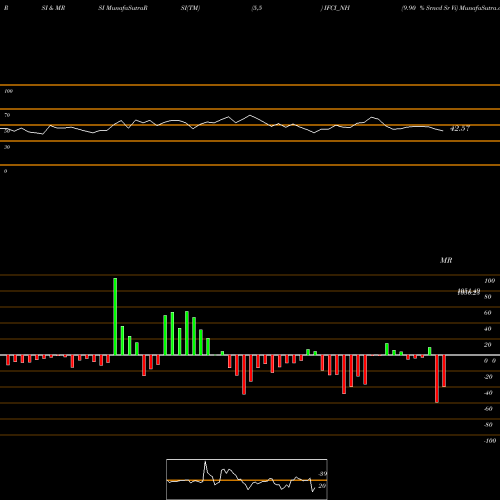500x500 pixels.
Task: Select the longest red MR histogram bar
Action: pos(437,379)
